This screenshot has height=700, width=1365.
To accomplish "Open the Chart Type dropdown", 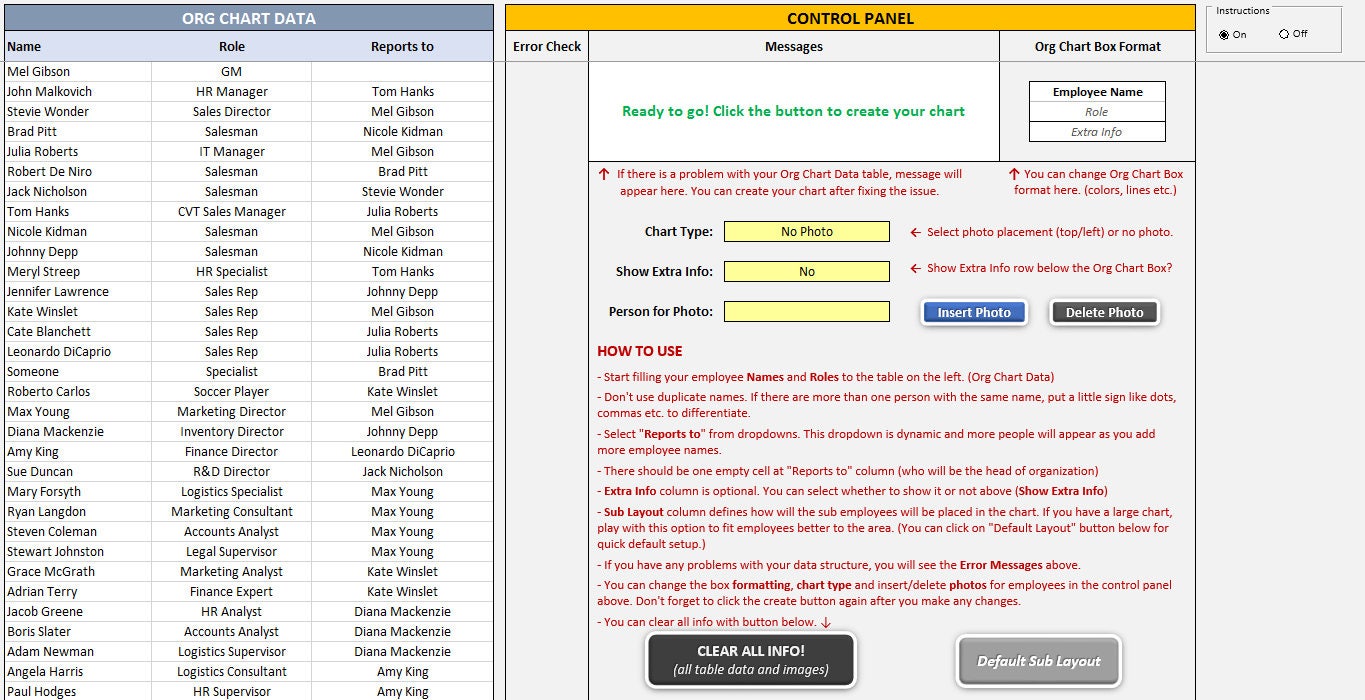I will [x=806, y=231].
